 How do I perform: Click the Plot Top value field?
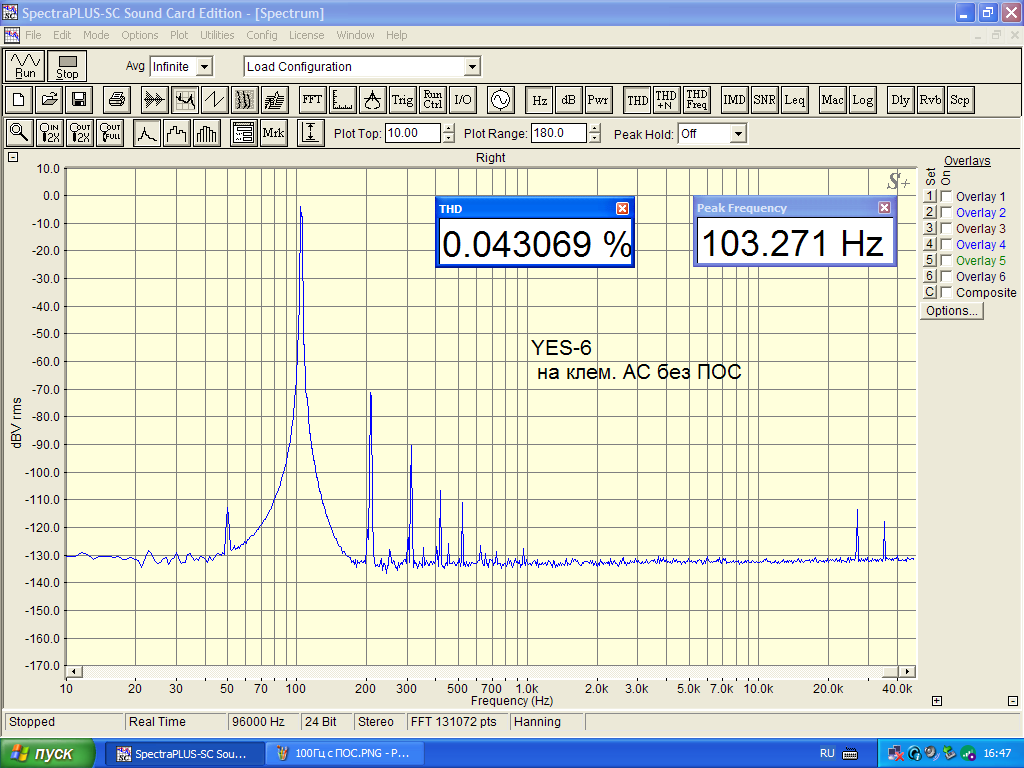pos(413,133)
